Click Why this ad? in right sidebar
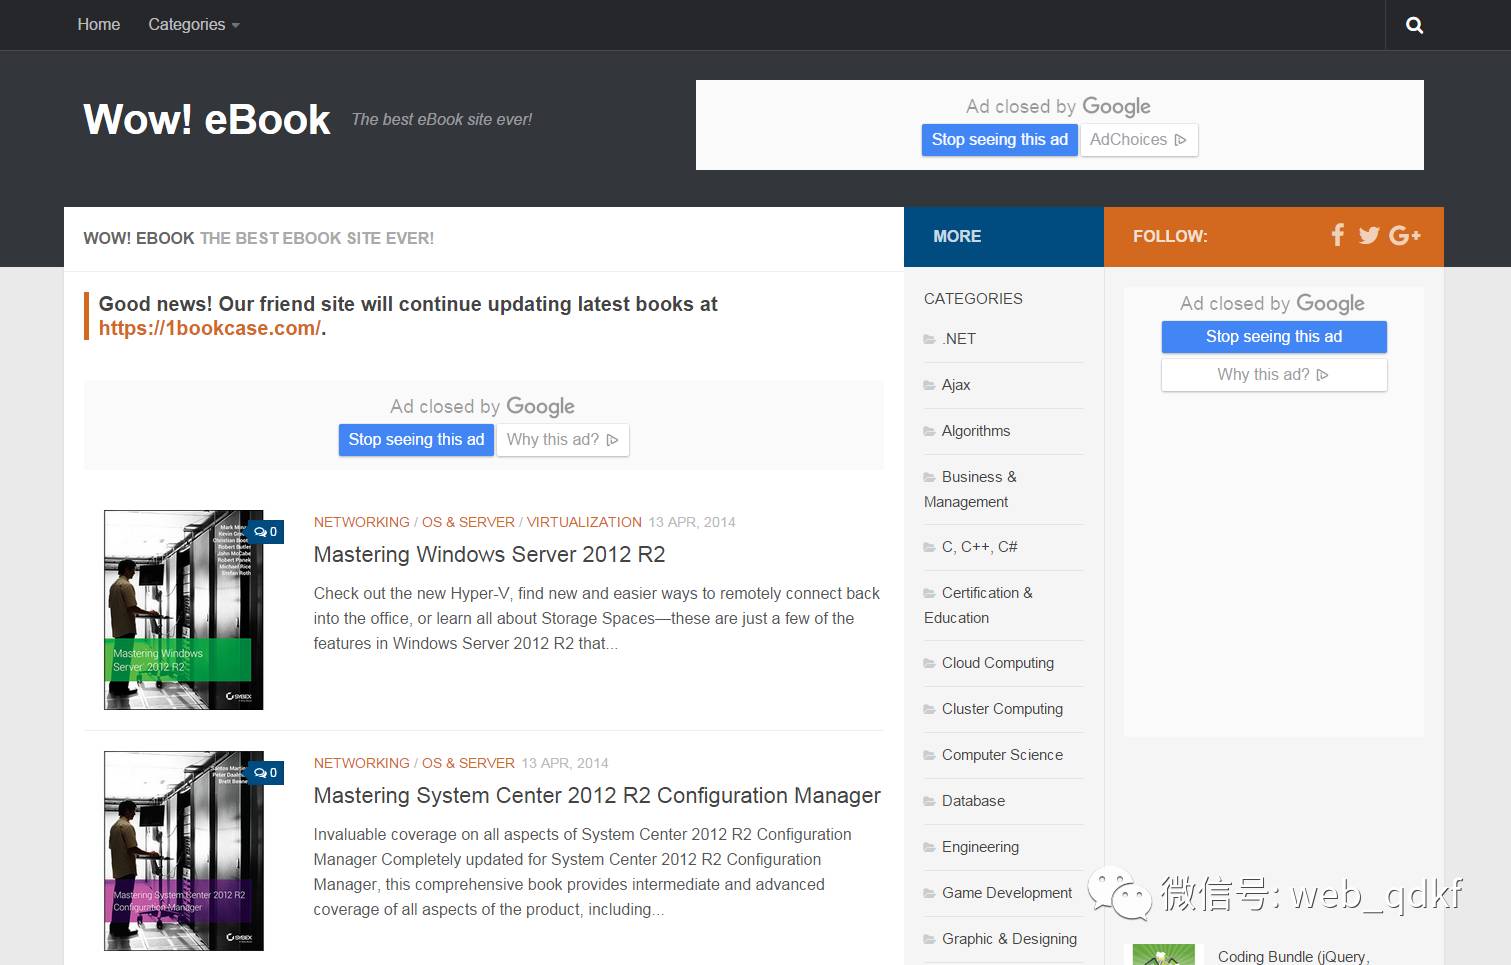The width and height of the screenshot is (1511, 965). point(1274,375)
